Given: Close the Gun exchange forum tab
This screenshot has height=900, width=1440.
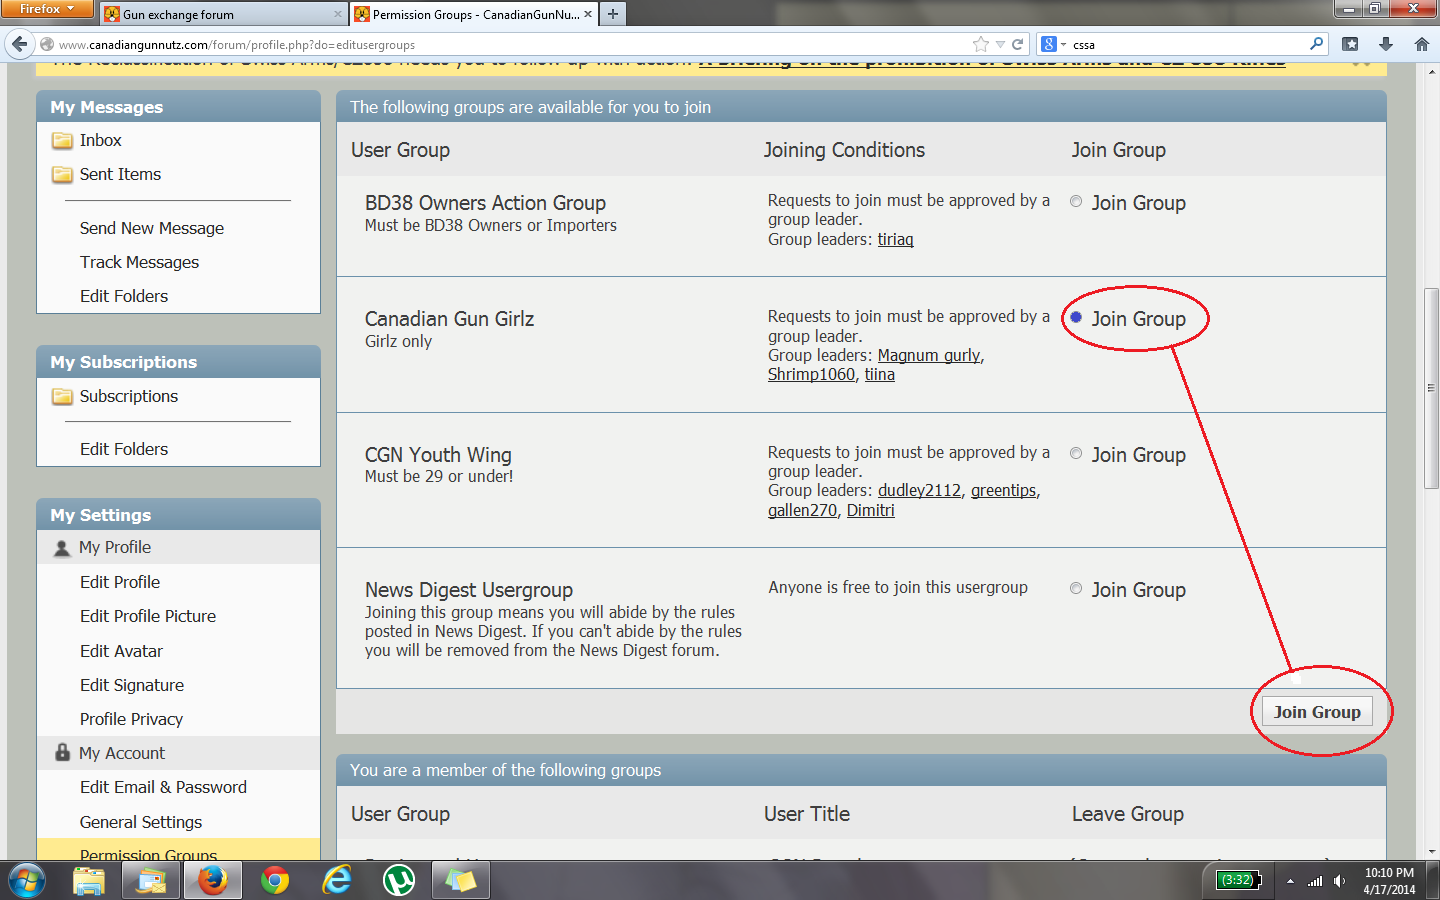Looking at the screenshot, I should (x=338, y=14).
